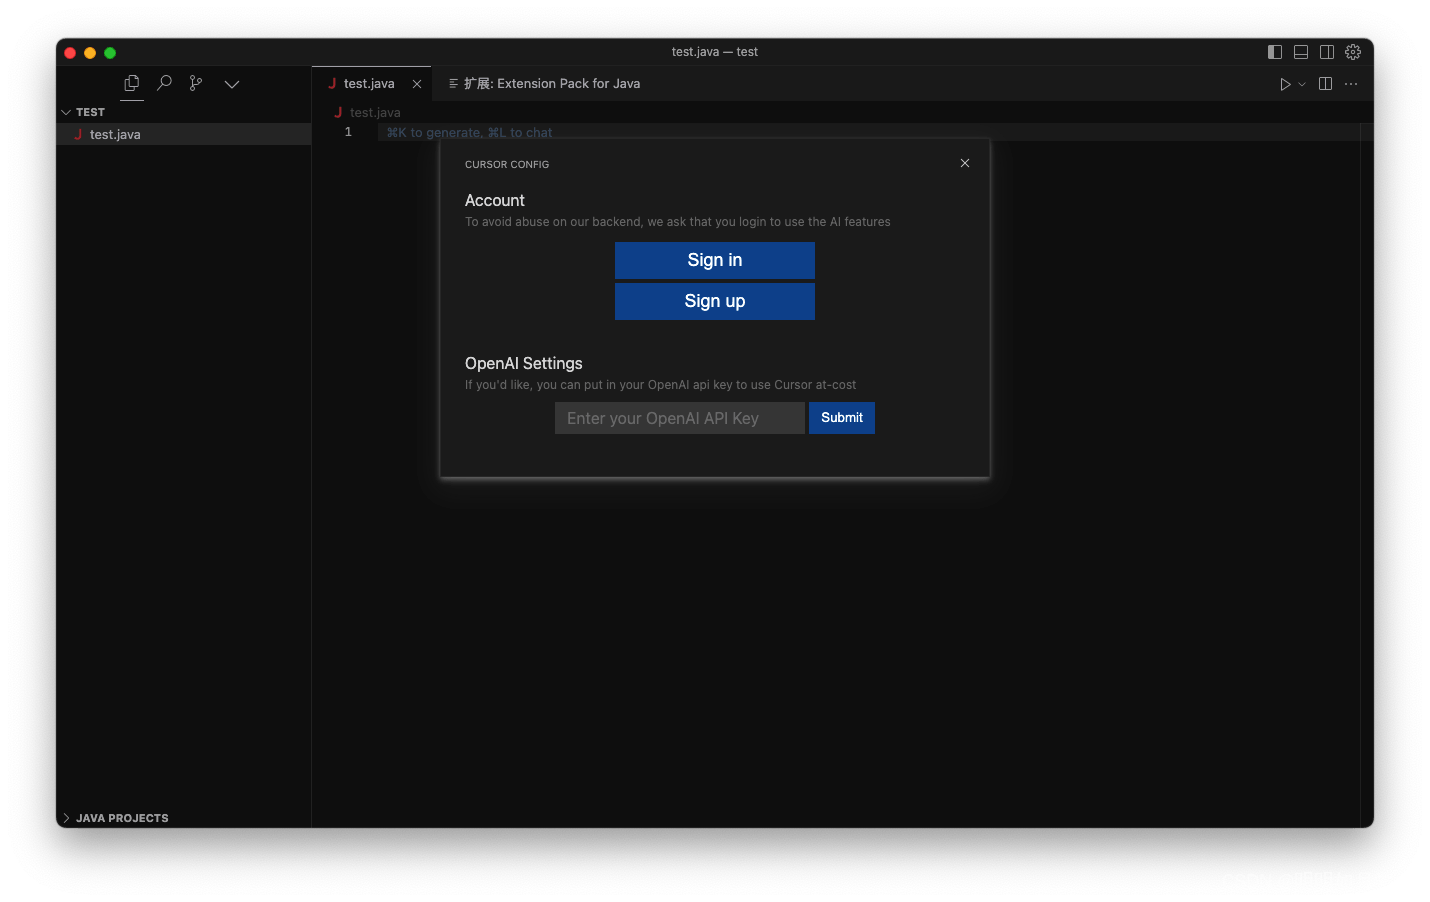Split the editor to the right
1430x902 pixels.
pos(1325,84)
